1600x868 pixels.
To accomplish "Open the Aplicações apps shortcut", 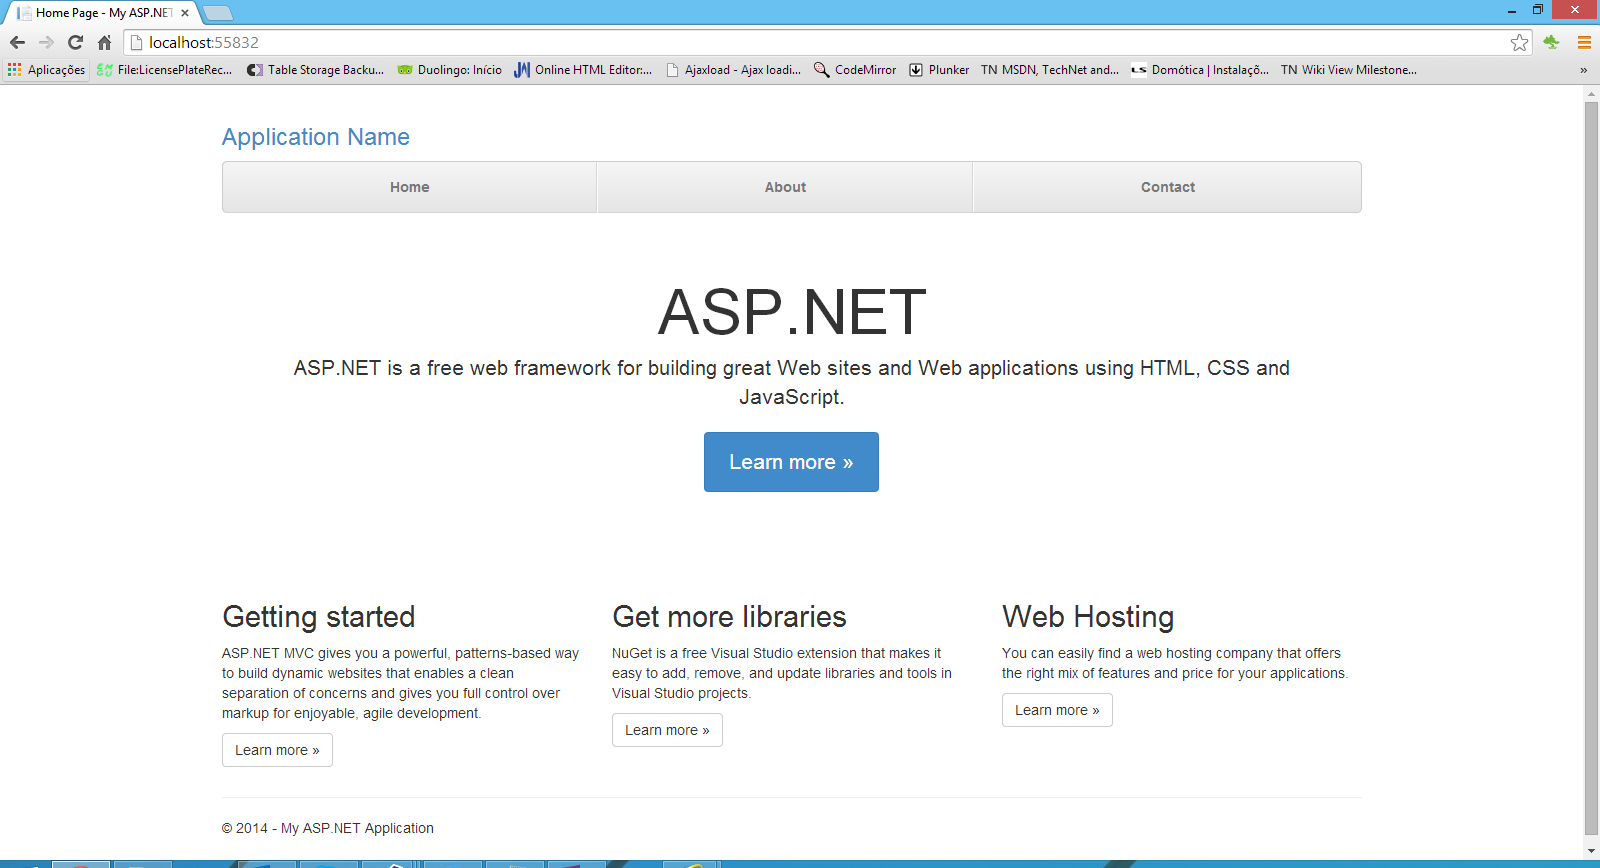I will pos(46,70).
